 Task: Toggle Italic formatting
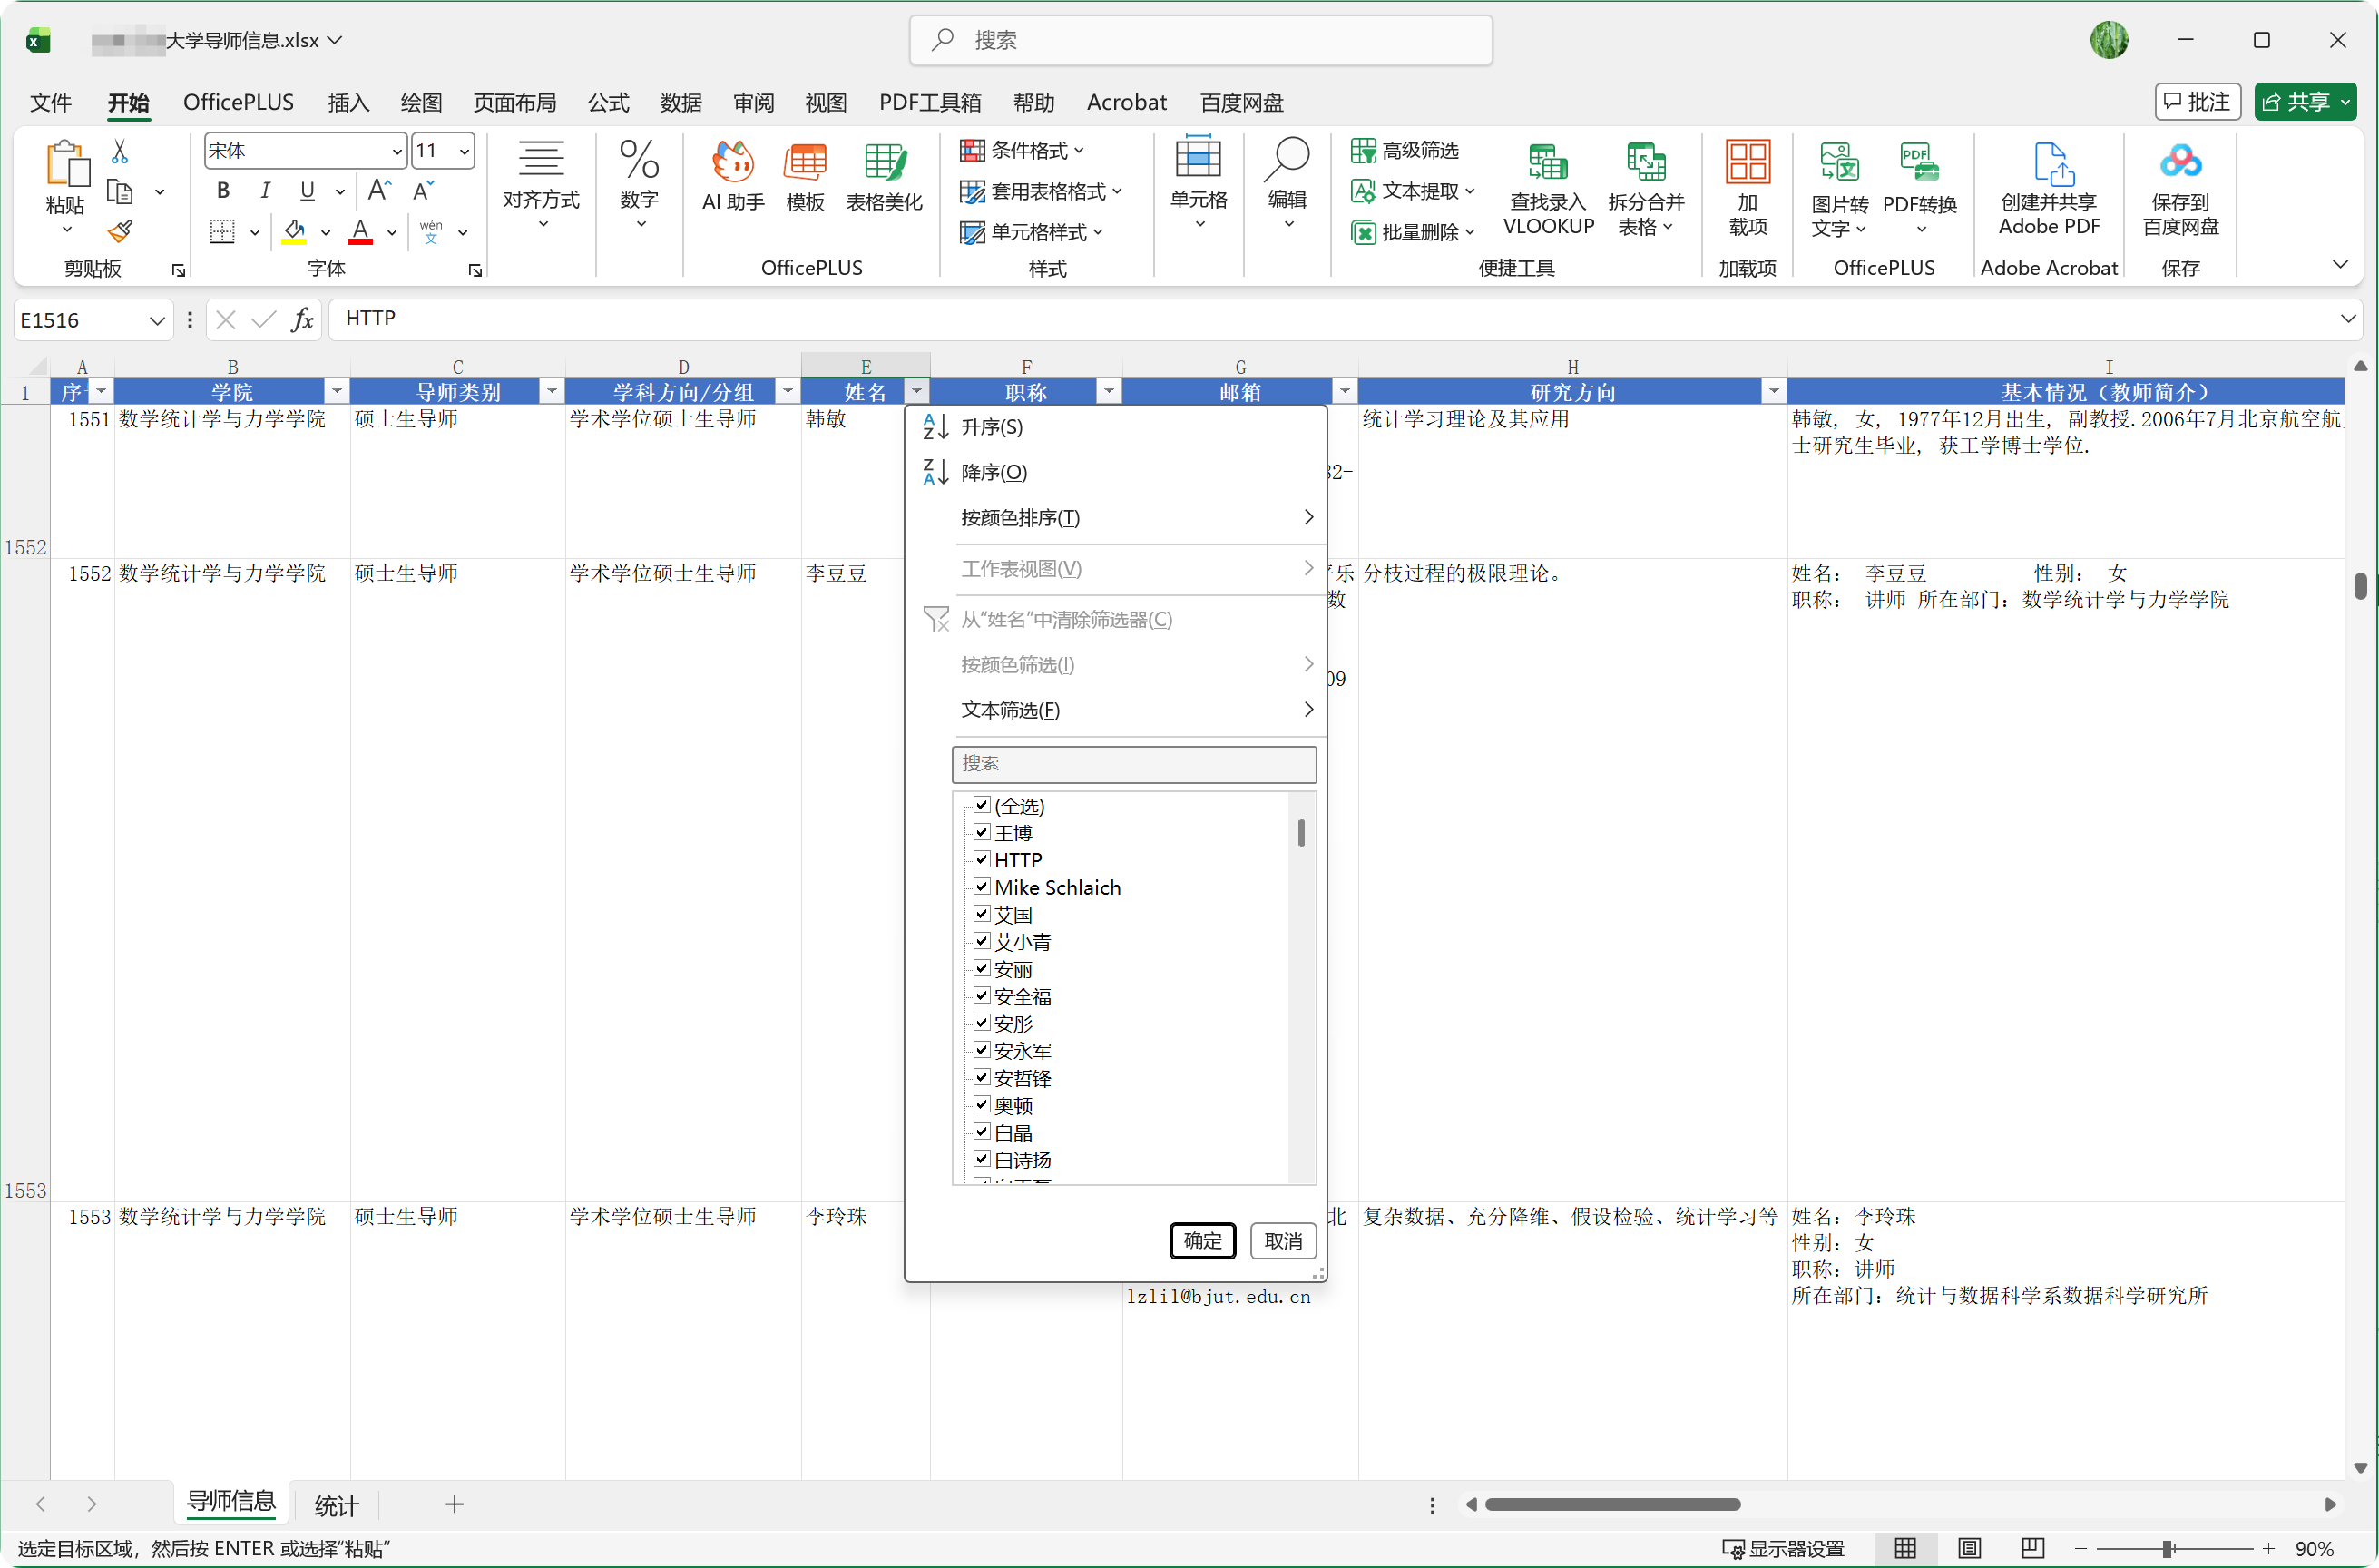[265, 190]
